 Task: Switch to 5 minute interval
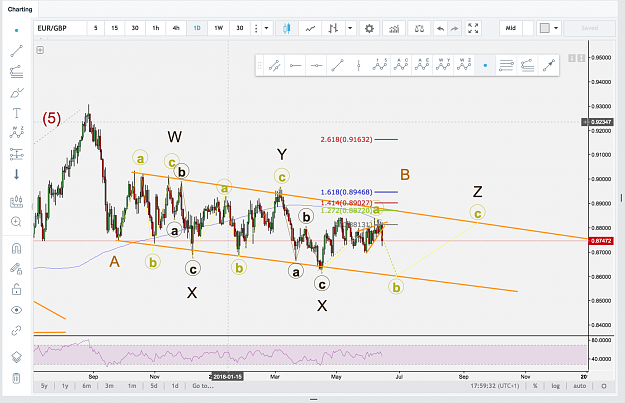(x=95, y=28)
